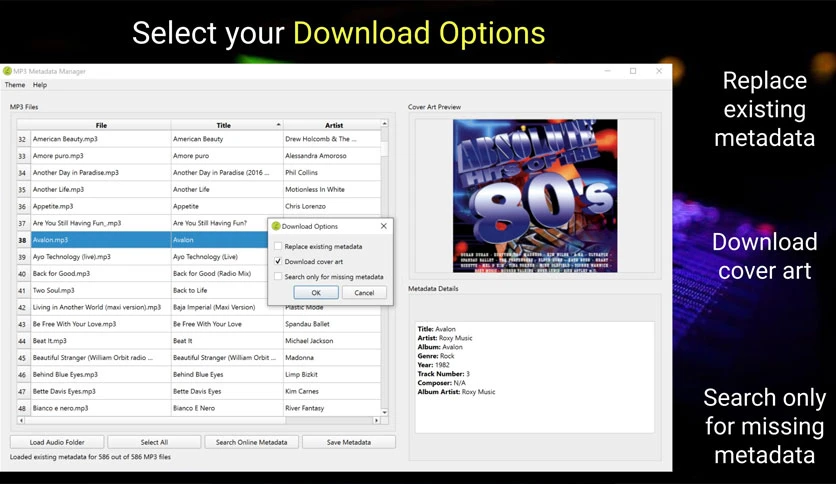Click title cell Baja Imperial (Maxi Version)
The width and height of the screenshot is (836, 484).
coord(219,307)
